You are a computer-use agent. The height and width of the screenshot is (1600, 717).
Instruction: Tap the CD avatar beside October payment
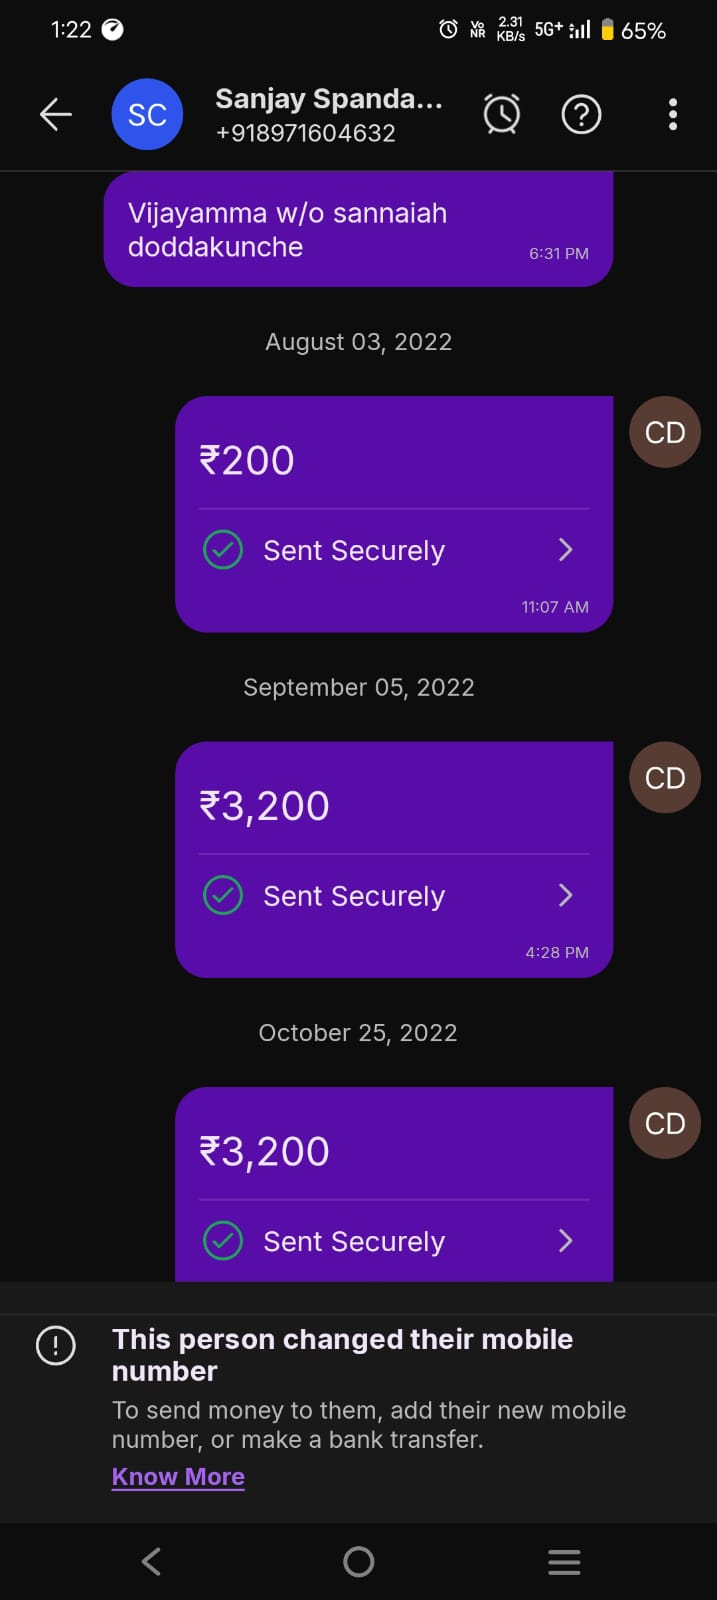tap(665, 1123)
